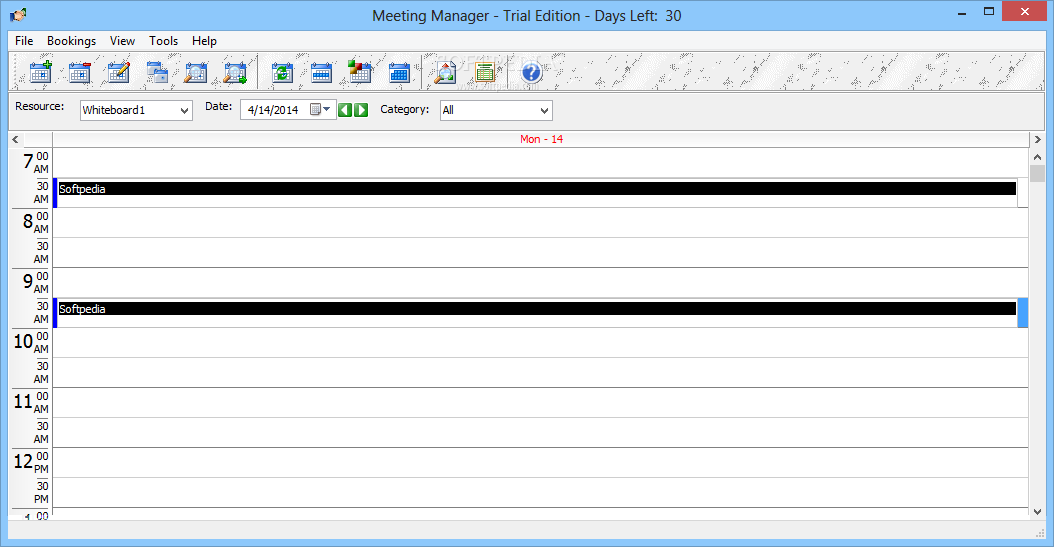Screen dimensions: 1054x547
Task: Click the Mon - 14 day header
Action: point(541,139)
